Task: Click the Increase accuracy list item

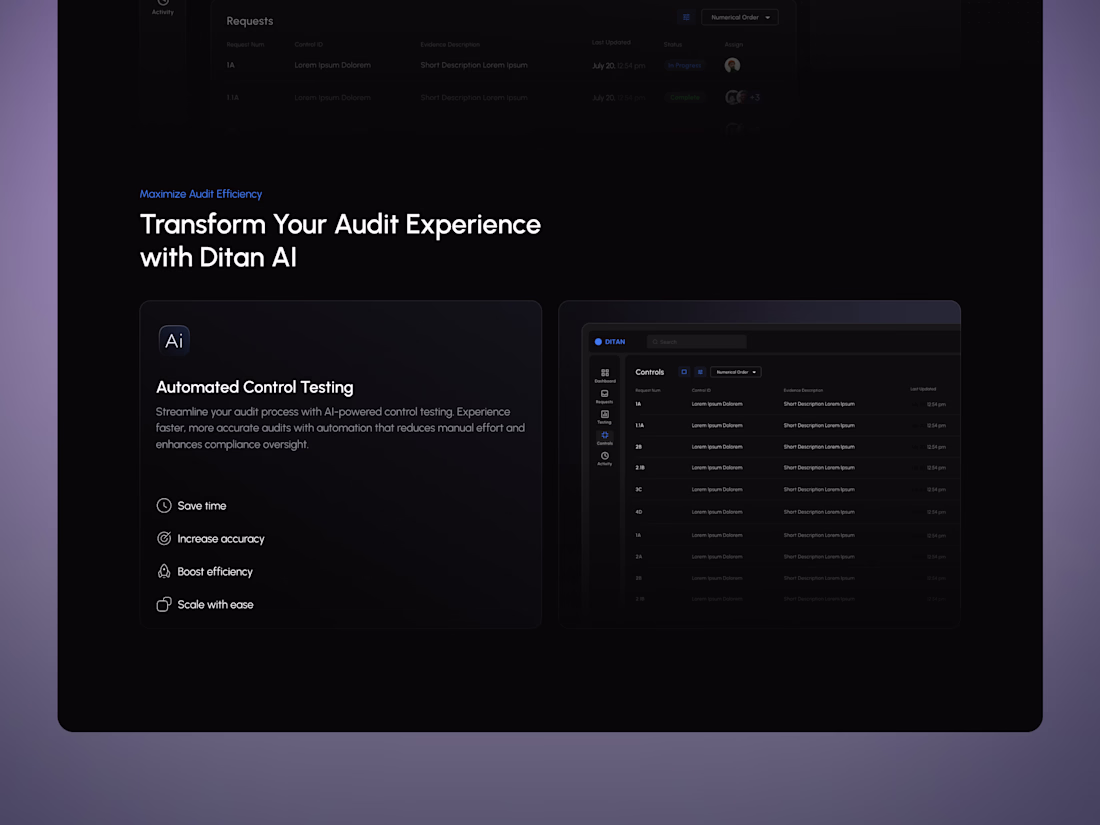Action: (x=210, y=539)
